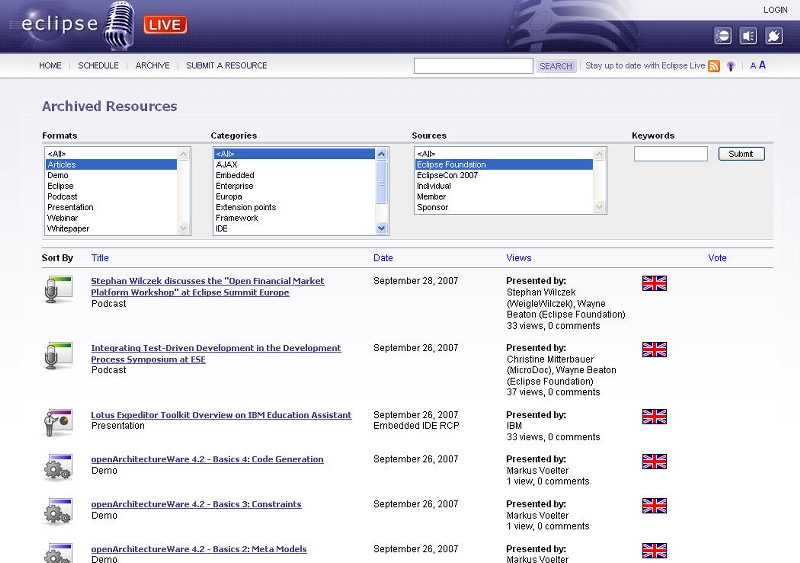
Task: Click demo gear icon for Code Generation
Action: point(58,467)
